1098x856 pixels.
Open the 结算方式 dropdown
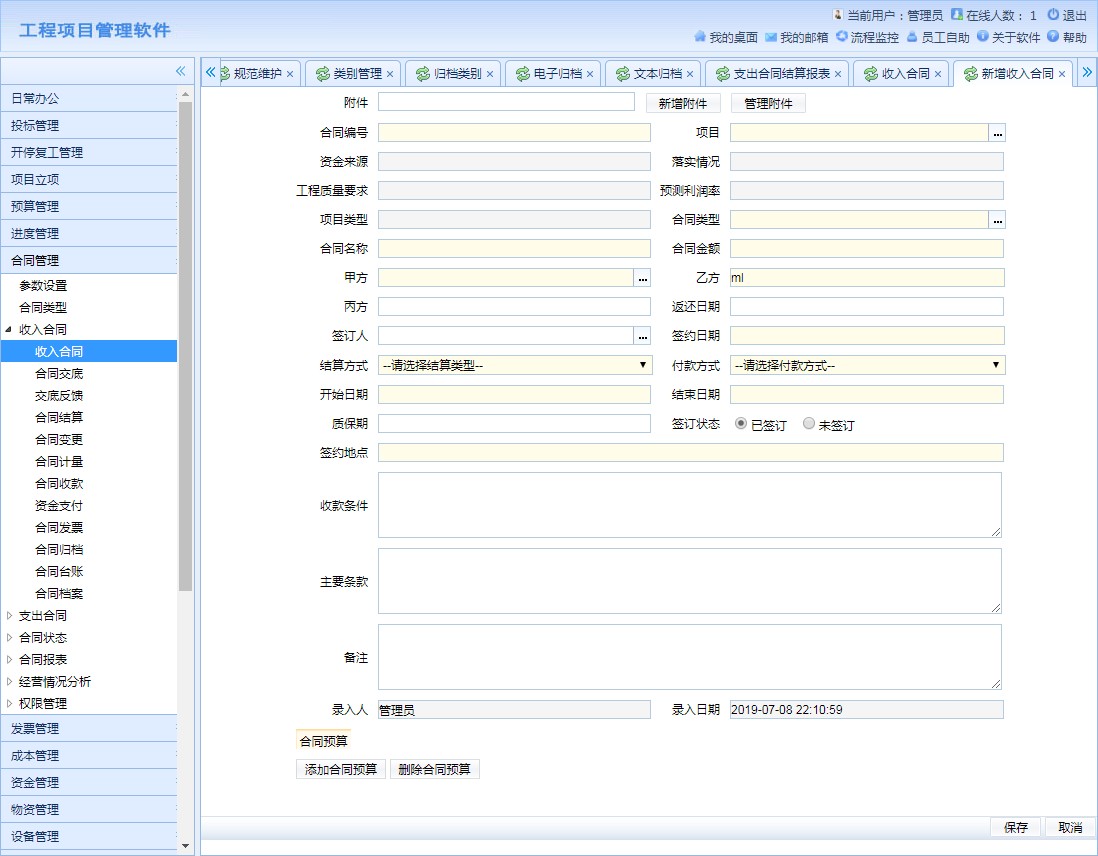click(515, 365)
